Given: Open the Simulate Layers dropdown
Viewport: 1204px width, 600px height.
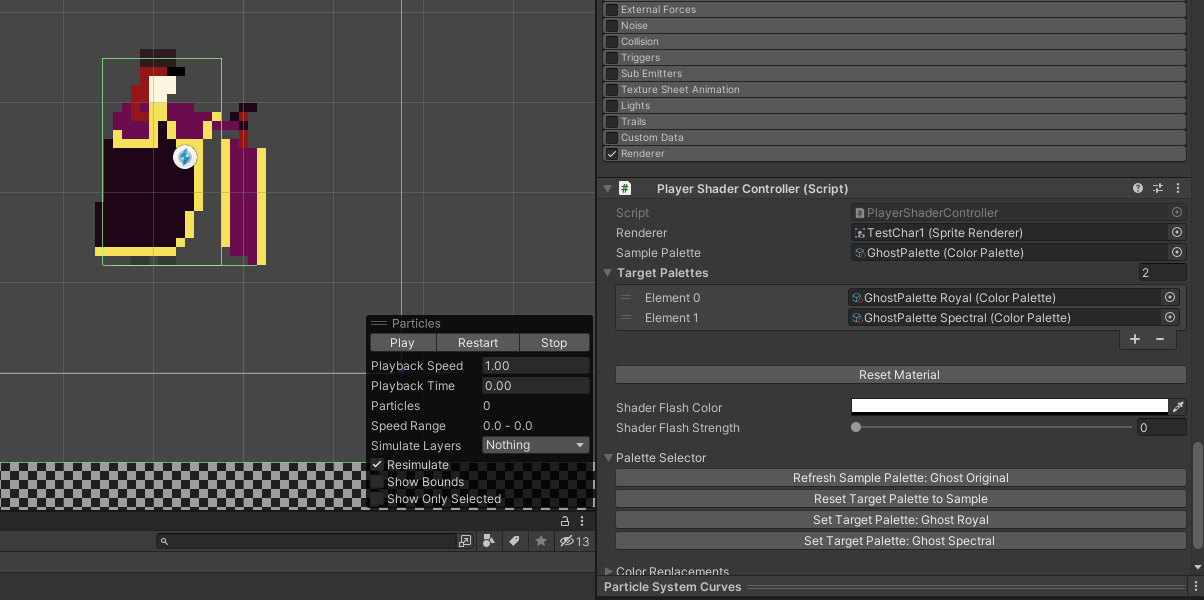Looking at the screenshot, I should click(536, 445).
